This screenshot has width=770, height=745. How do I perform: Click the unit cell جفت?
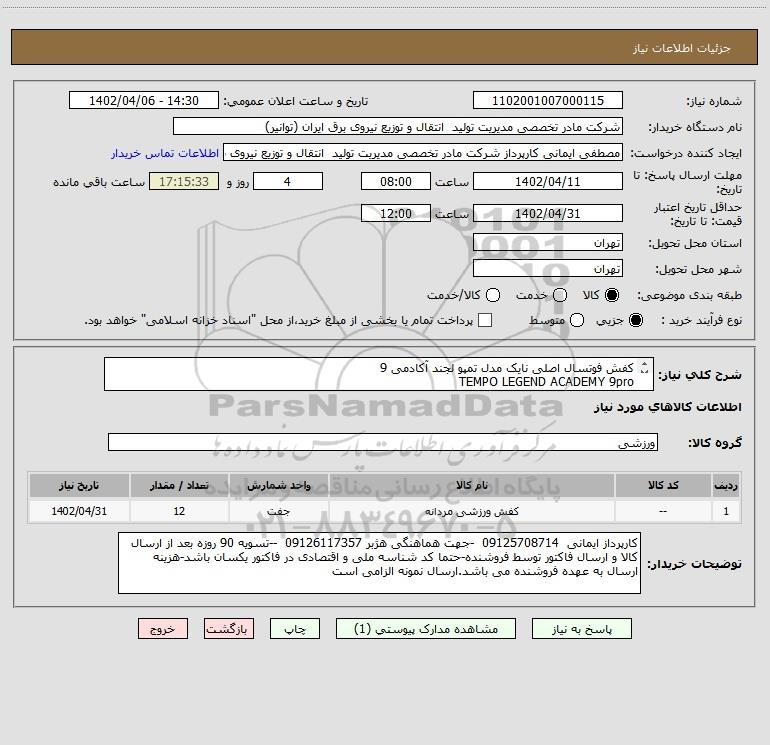pos(278,511)
